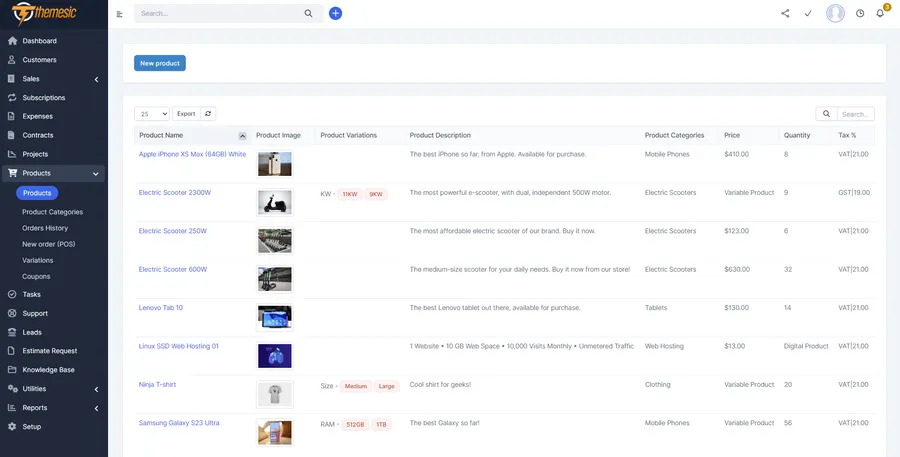The width and height of the screenshot is (900, 457).
Task: Open Linux SSD Web Hosting 01 link
Action: pyautogui.click(x=179, y=346)
